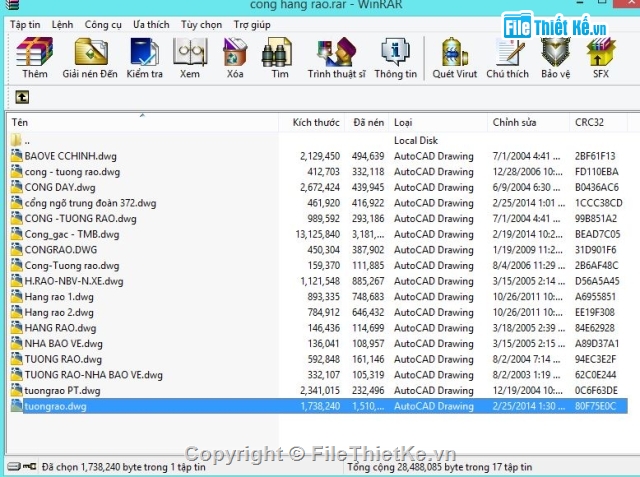This screenshot has height=477, width=640.
Task: Click status text Tổng cộng 28,488,085 byte
Action: pos(440,466)
